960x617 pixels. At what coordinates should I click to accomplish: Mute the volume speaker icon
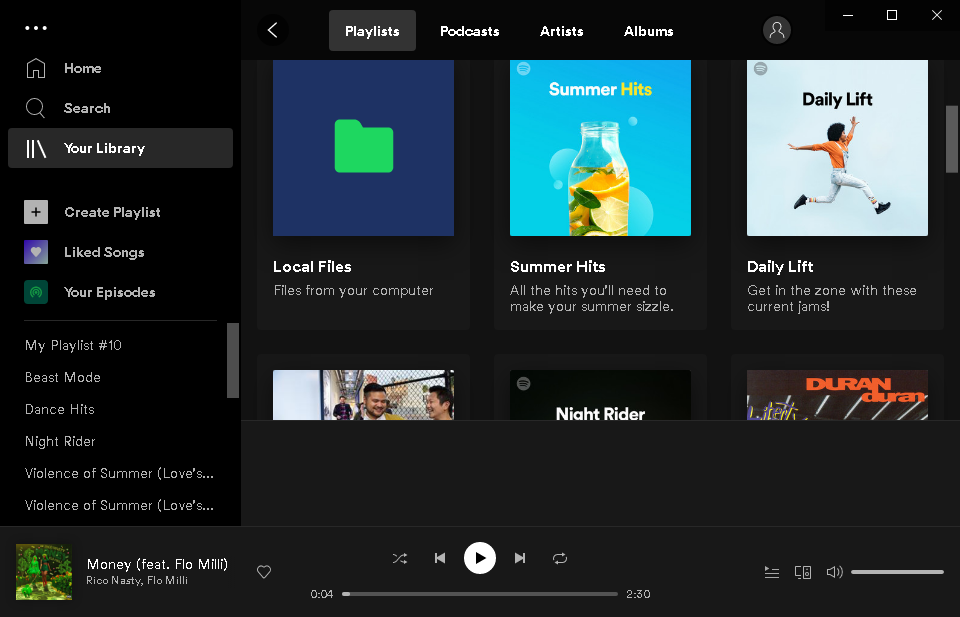(x=834, y=572)
